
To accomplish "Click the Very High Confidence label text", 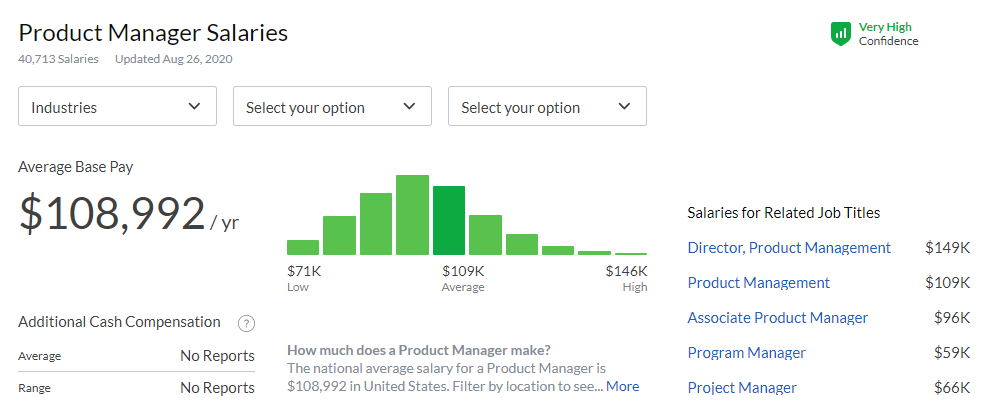I will click(887, 34).
